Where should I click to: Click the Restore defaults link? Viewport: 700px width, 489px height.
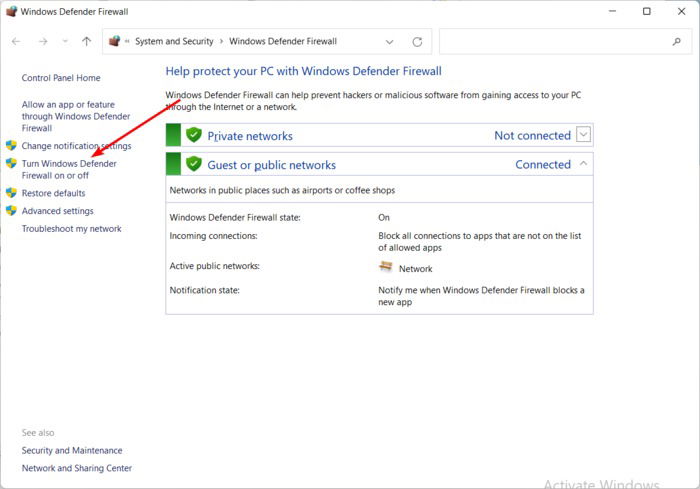tap(53, 193)
